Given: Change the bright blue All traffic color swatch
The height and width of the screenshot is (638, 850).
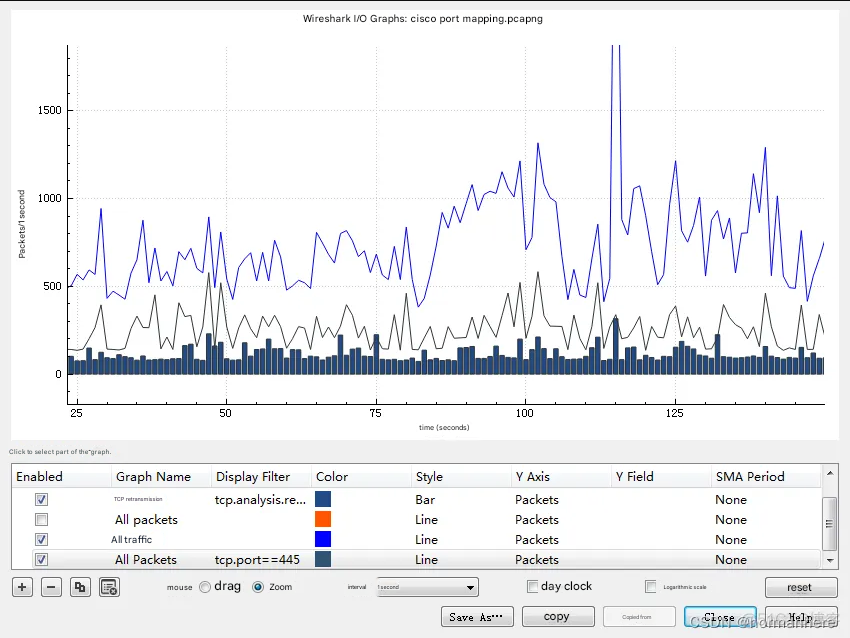Looking at the screenshot, I should (323, 539).
